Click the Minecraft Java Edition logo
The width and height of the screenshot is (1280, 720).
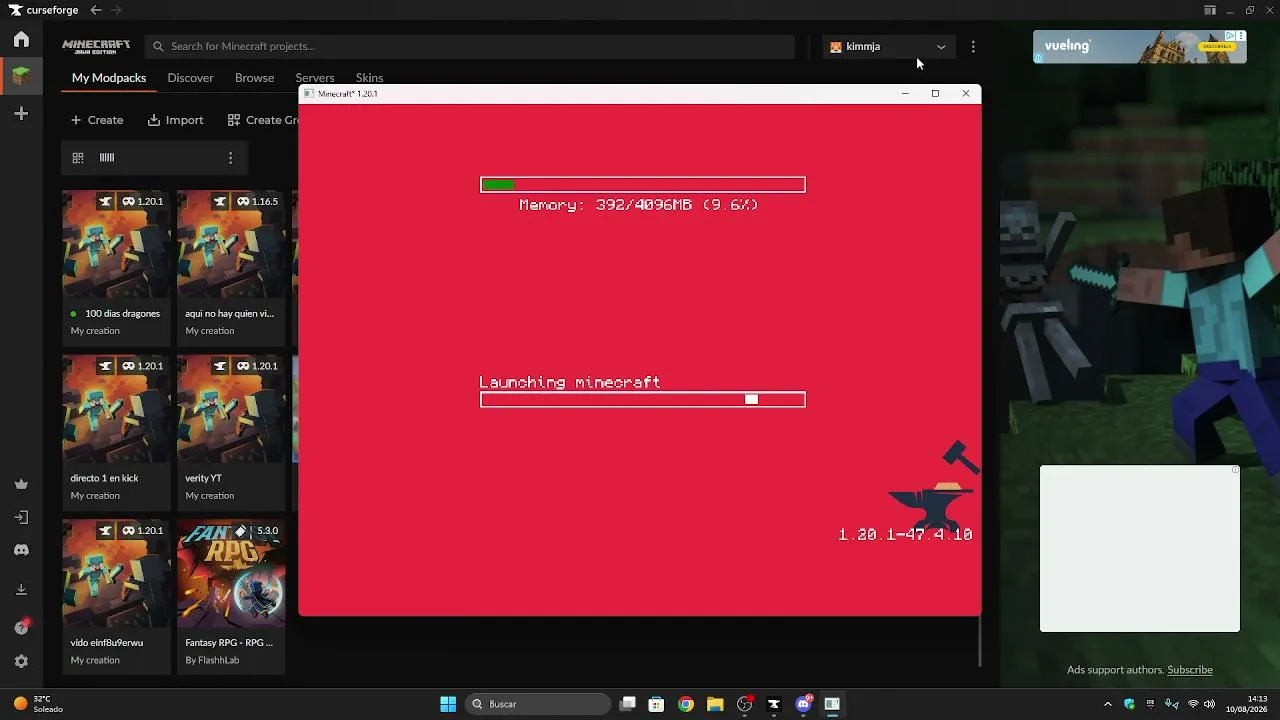pos(96,46)
